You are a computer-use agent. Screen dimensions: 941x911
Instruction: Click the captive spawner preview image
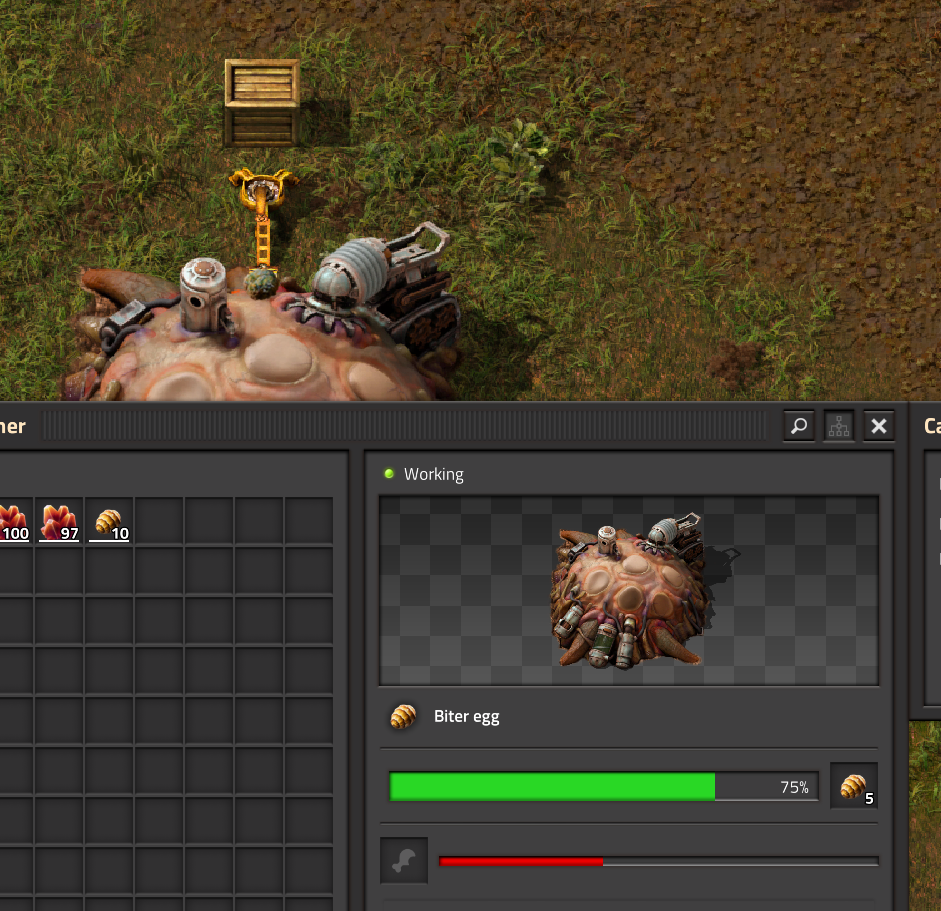[629, 591]
